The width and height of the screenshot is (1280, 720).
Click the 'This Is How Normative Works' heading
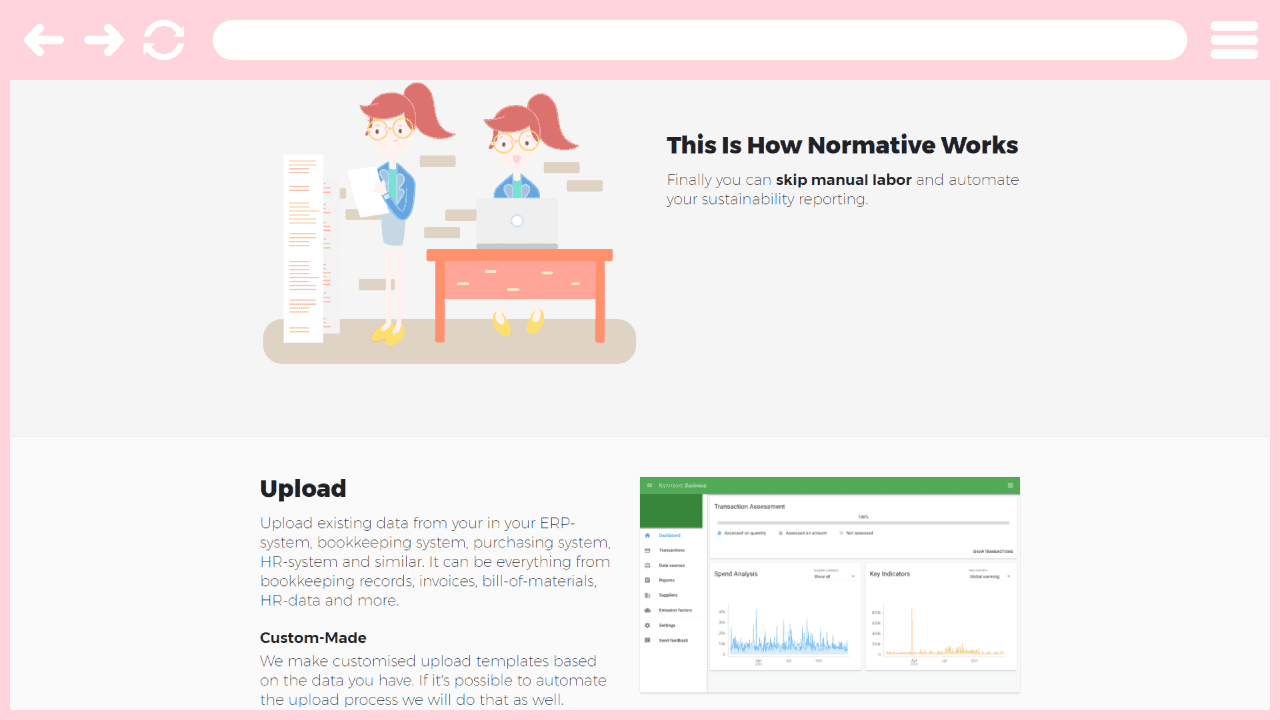click(842, 145)
